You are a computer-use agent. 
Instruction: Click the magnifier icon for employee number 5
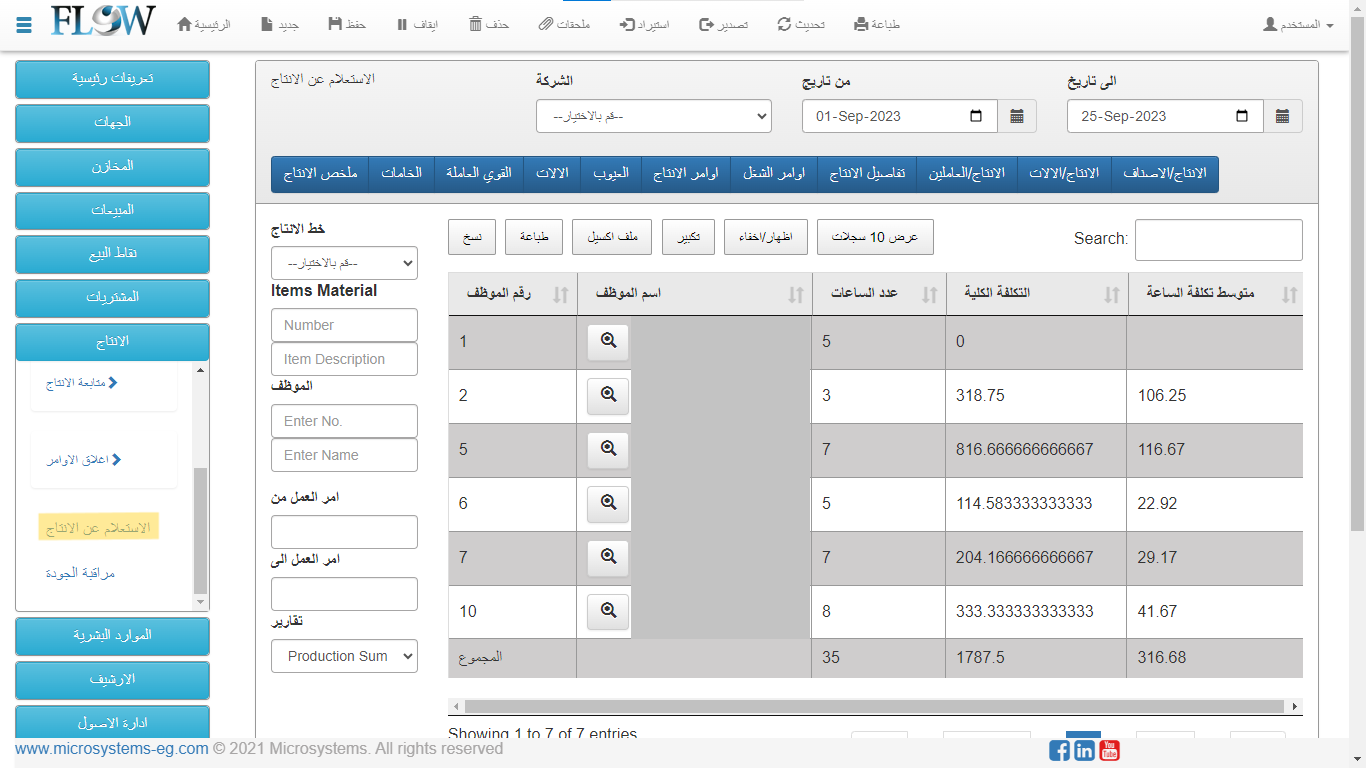click(x=608, y=448)
